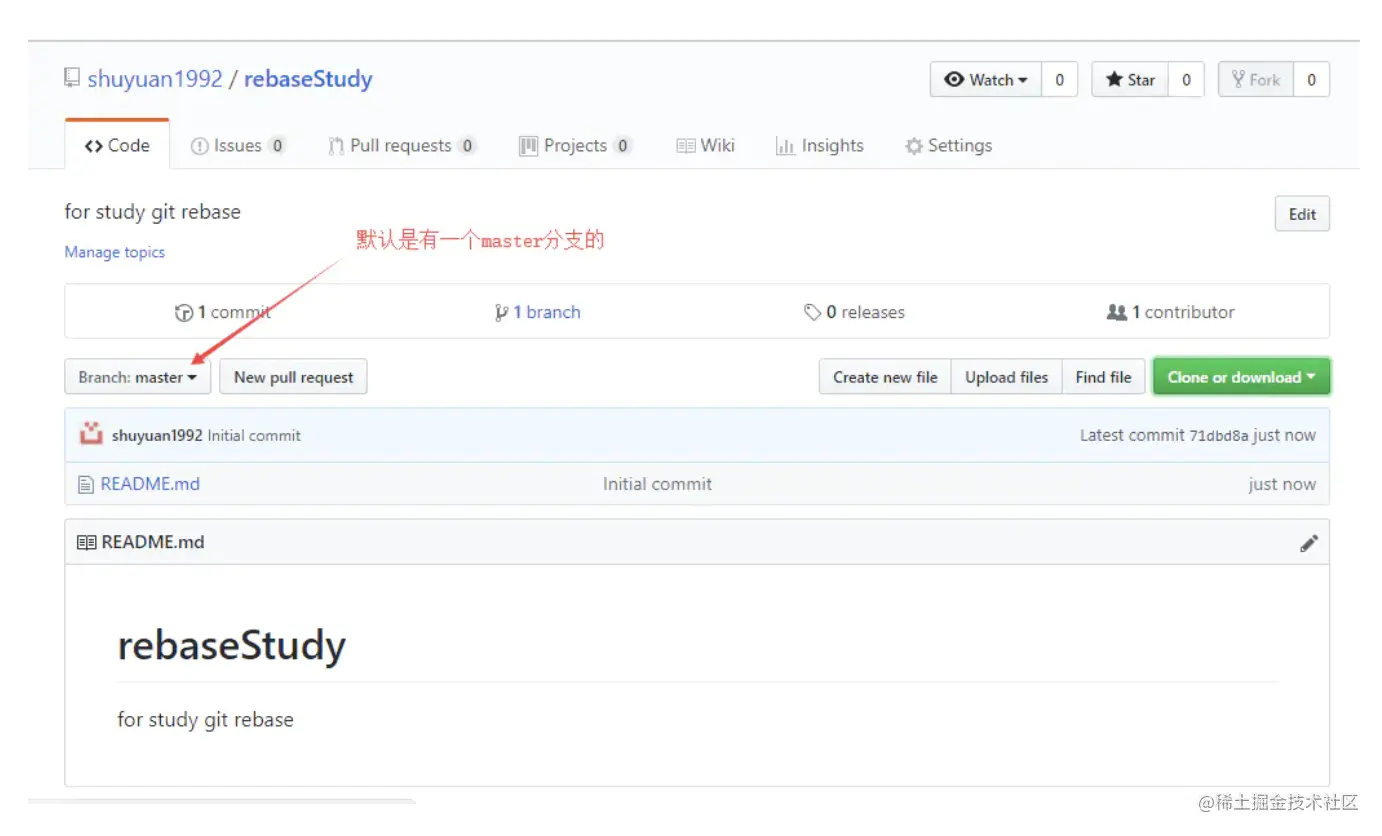Open the Wiki tab
Image resolution: width=1382 pixels, height=836 pixels.
click(705, 145)
